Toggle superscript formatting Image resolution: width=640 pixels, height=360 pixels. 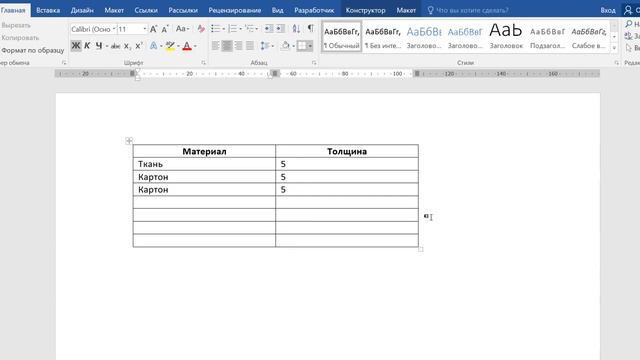click(139, 46)
